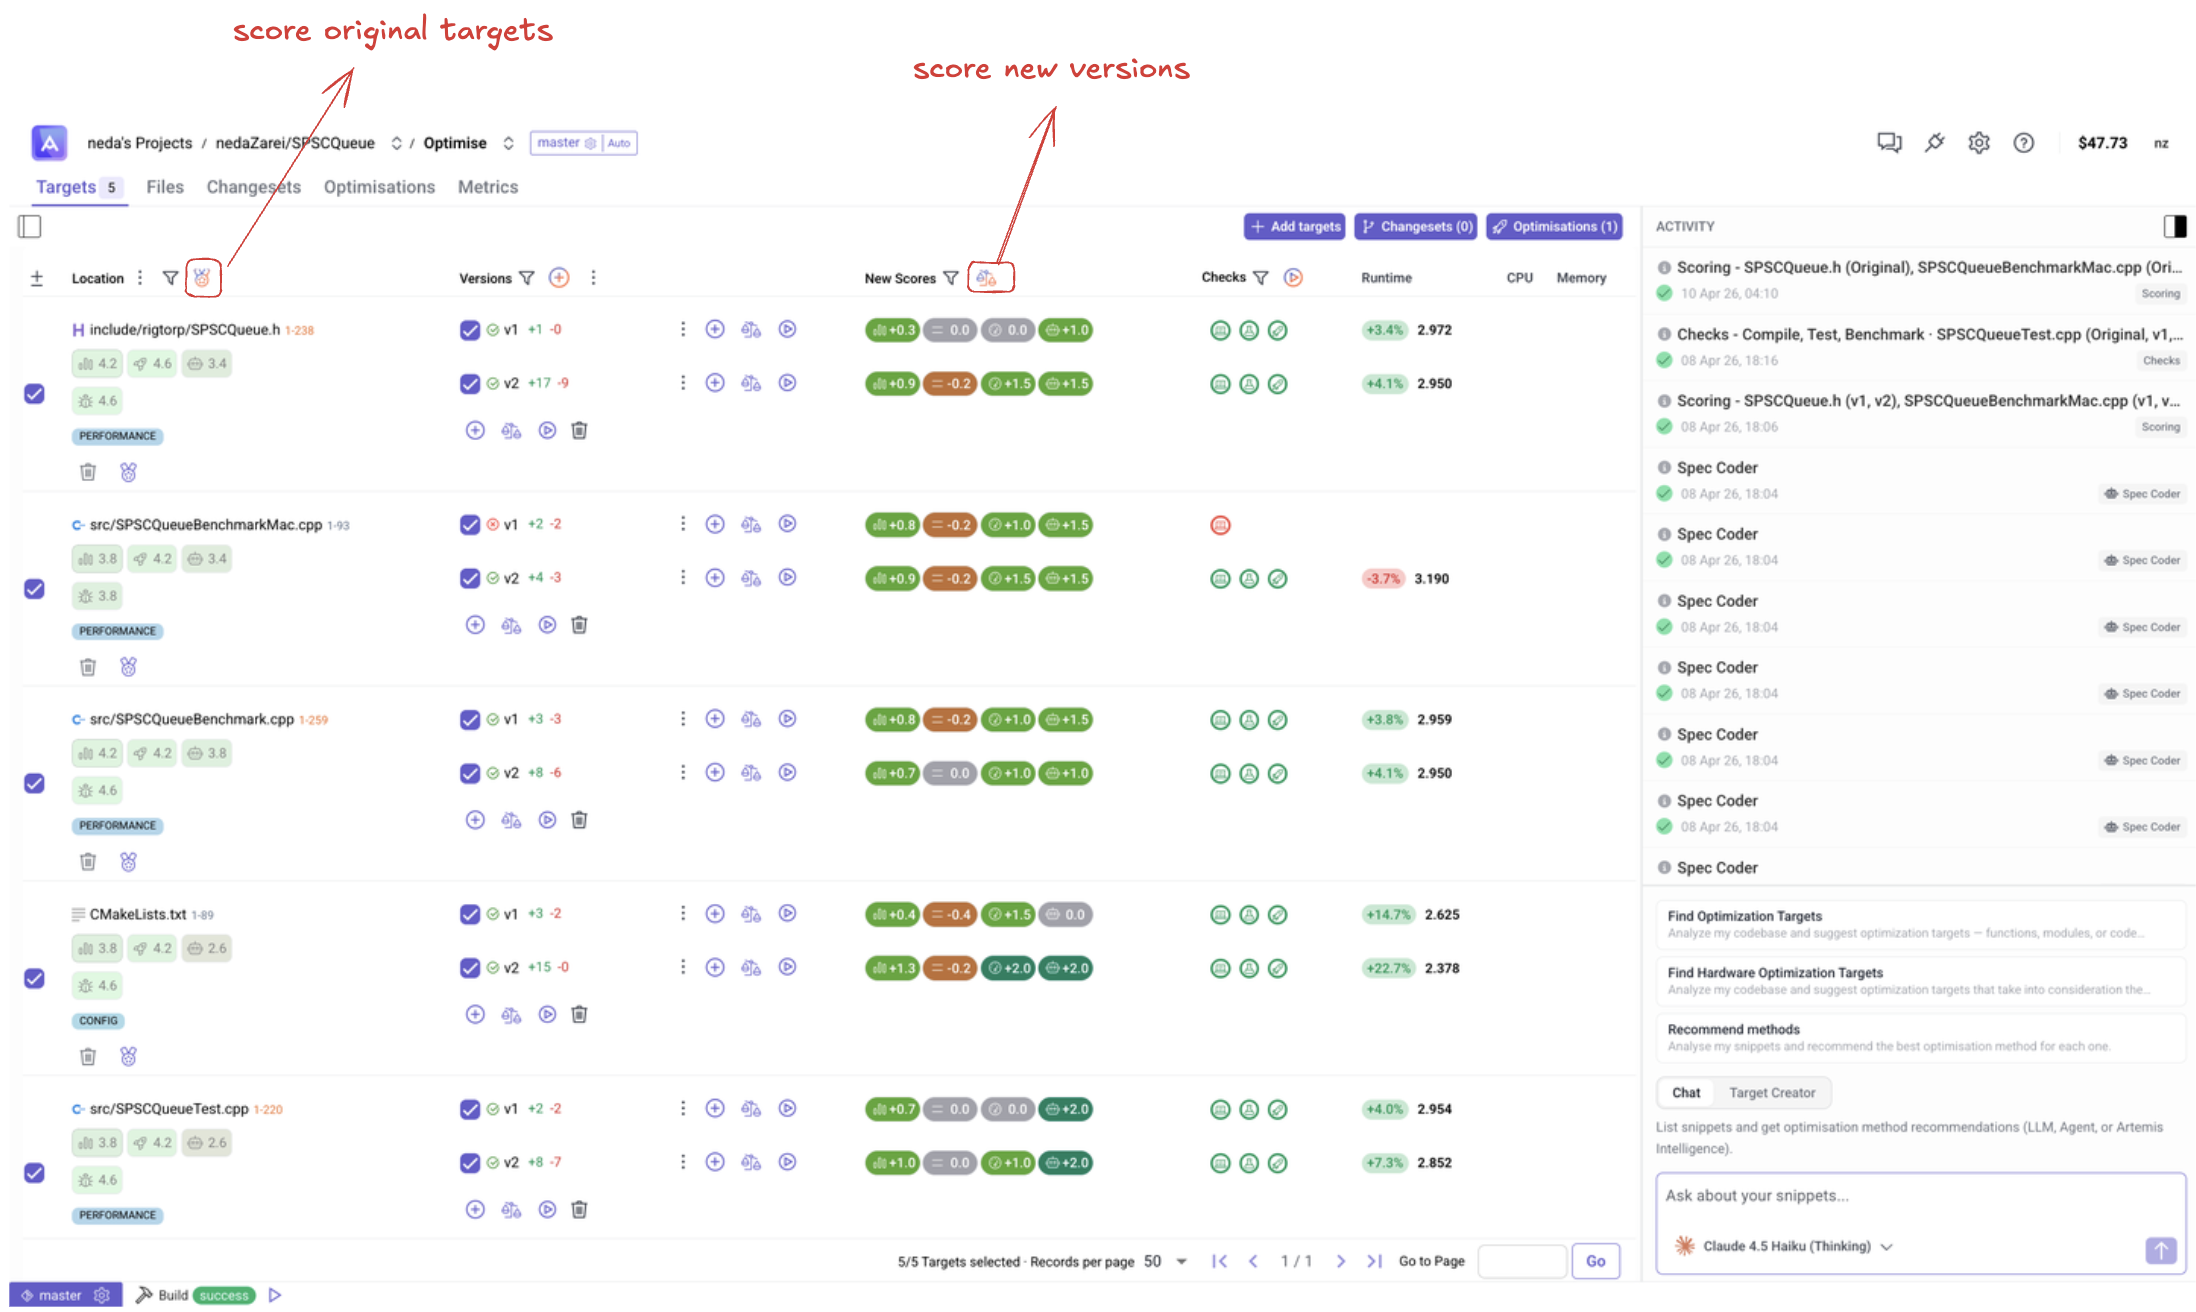Open the help question mark icon
The height and width of the screenshot is (1312, 2196).
(2023, 143)
